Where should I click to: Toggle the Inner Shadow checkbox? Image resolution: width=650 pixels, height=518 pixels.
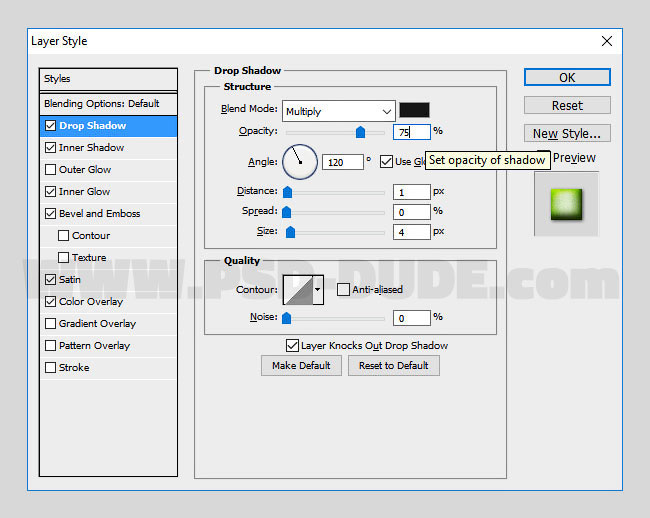(51, 148)
